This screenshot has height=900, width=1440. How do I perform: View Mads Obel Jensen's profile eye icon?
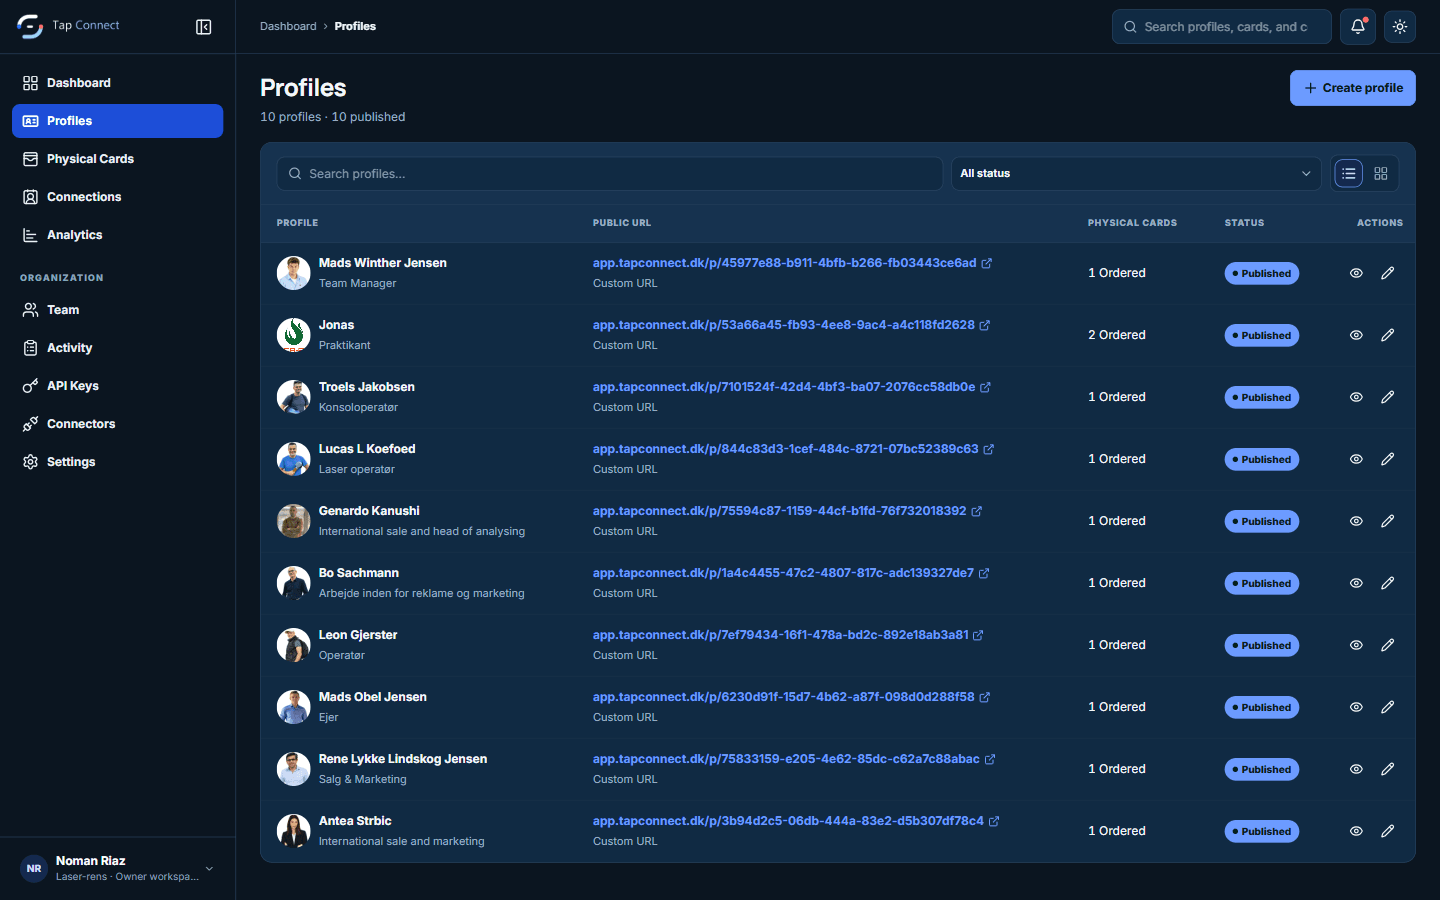point(1356,707)
